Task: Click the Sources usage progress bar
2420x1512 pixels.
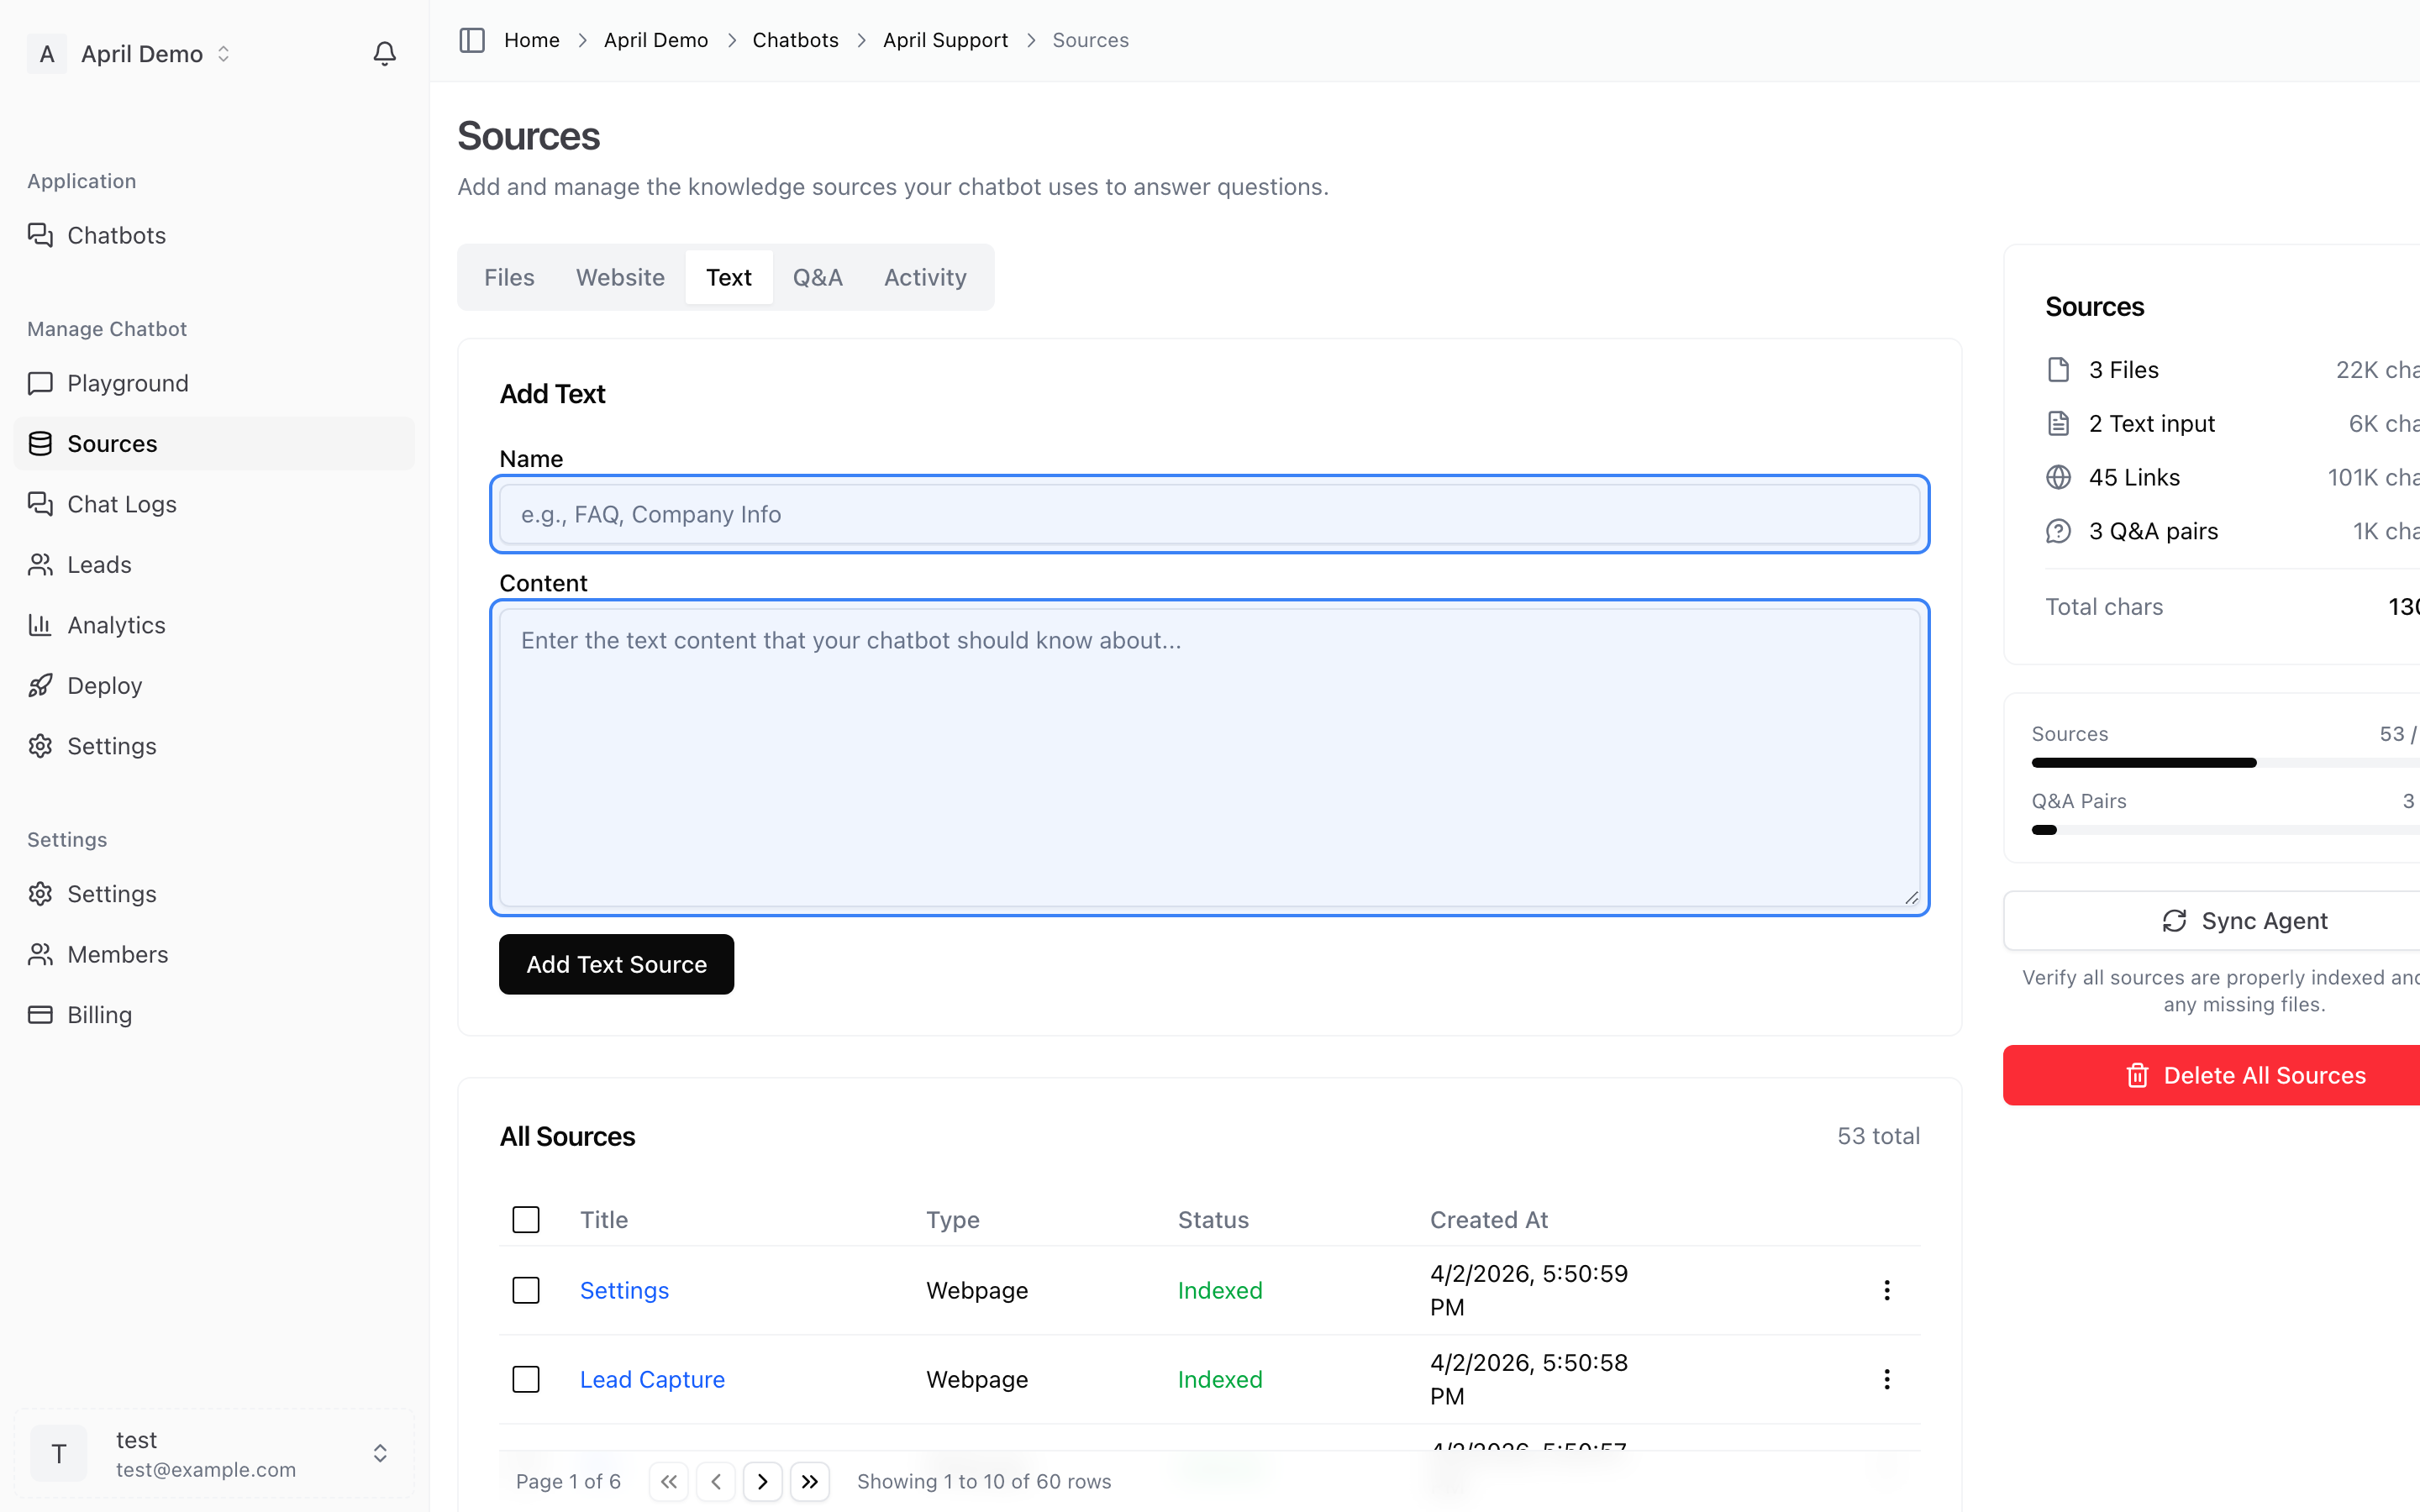Action: [x=2226, y=763]
